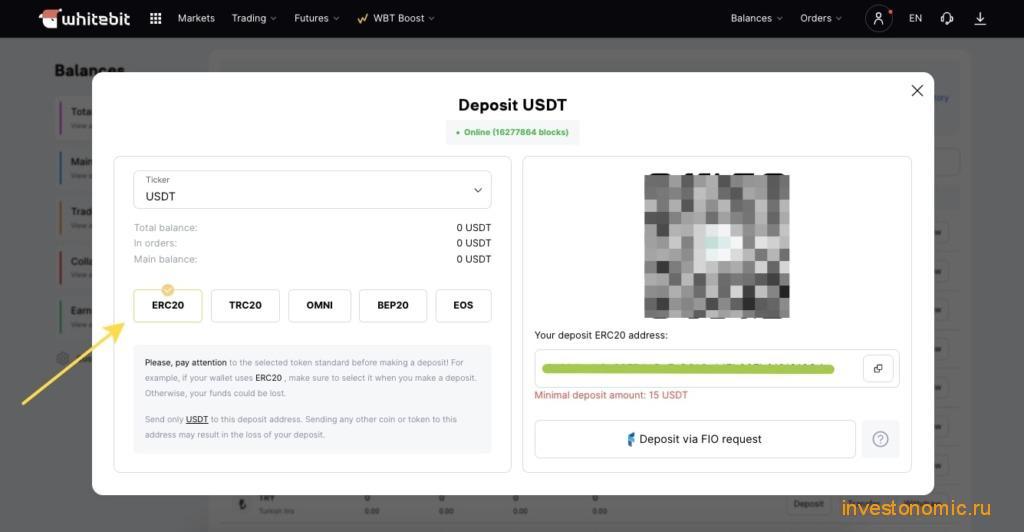Close the Deposit USDT dialog
The image size is (1024, 532).
[917, 91]
